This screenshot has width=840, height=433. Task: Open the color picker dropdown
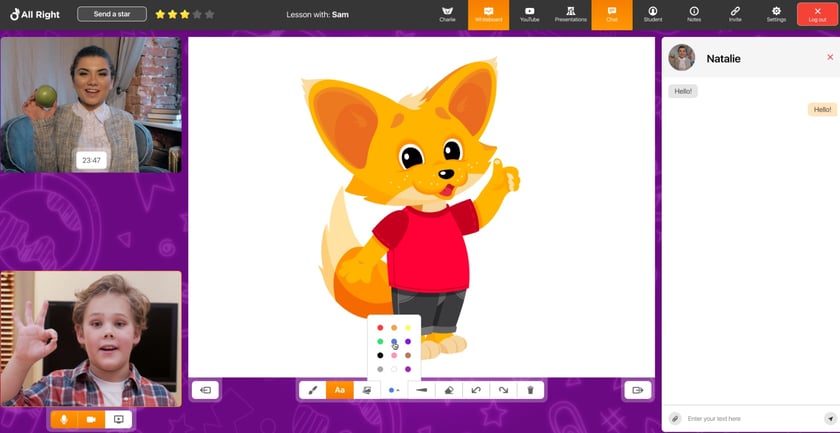tap(394, 390)
